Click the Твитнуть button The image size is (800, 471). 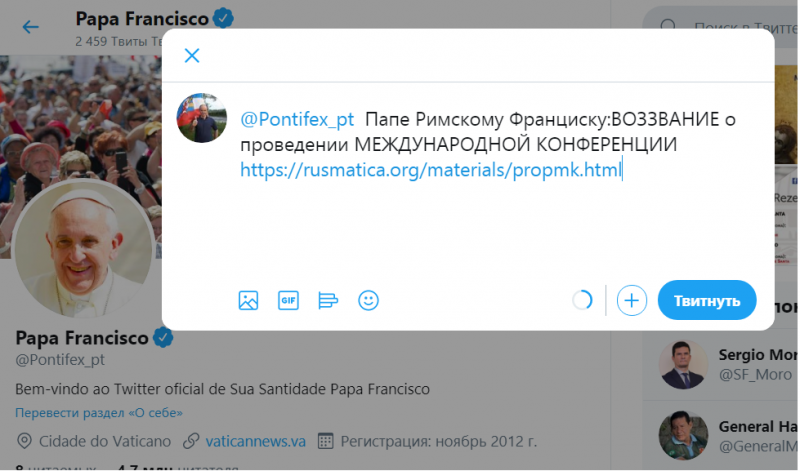click(x=707, y=301)
